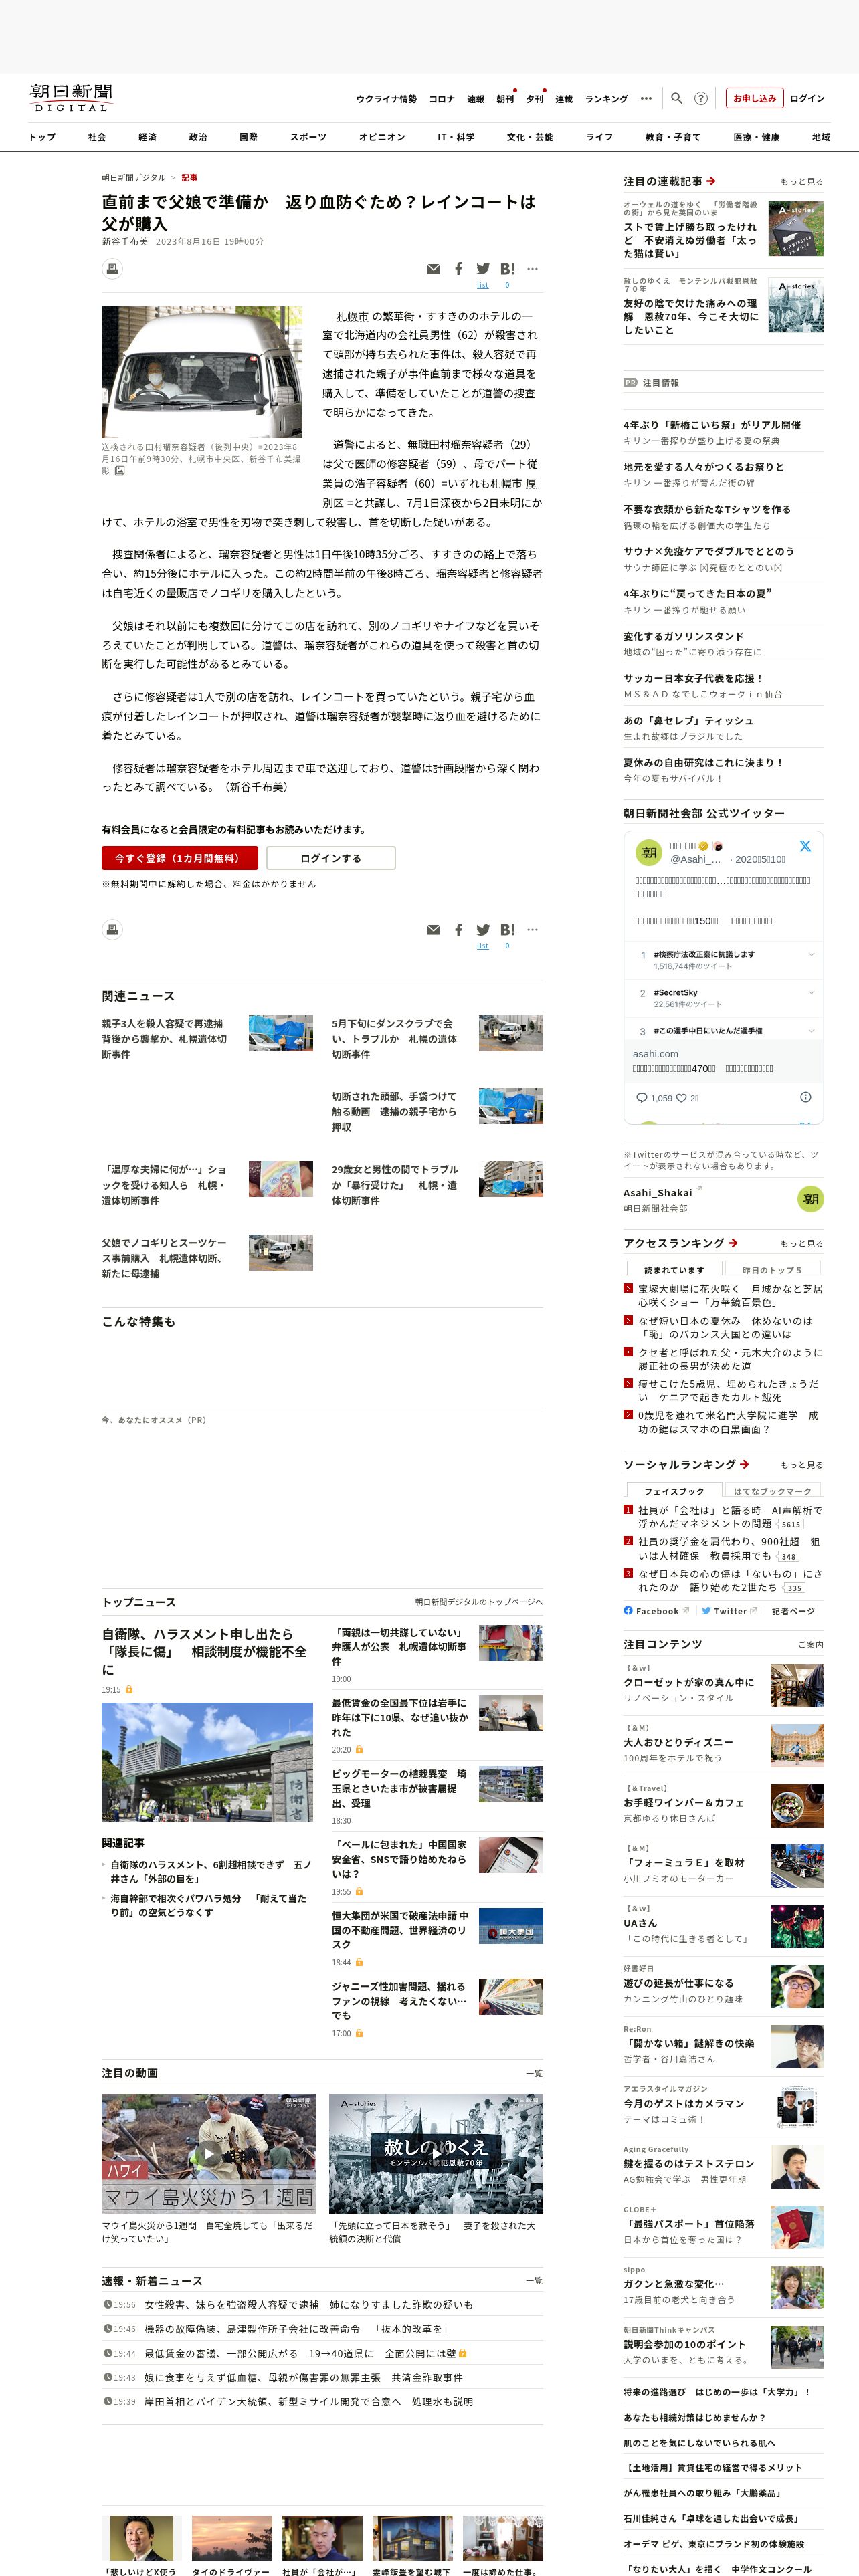
Task: Open the search magnifier icon in header
Action: pyautogui.click(x=676, y=98)
